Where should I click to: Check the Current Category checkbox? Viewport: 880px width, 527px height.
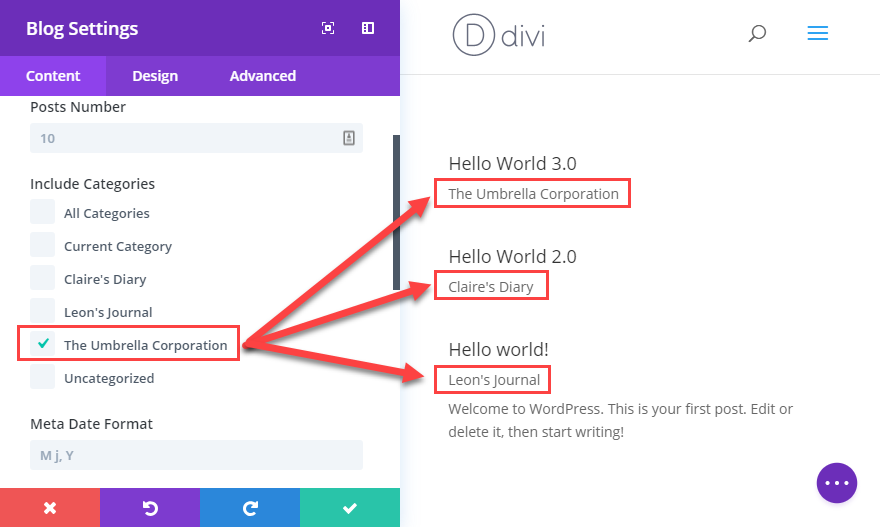(43, 245)
